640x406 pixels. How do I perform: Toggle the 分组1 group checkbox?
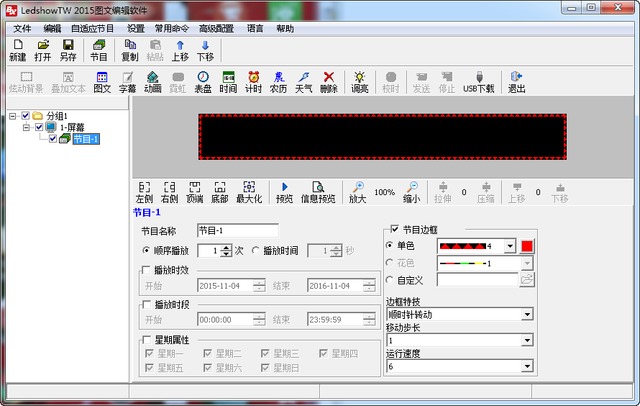[x=25, y=116]
